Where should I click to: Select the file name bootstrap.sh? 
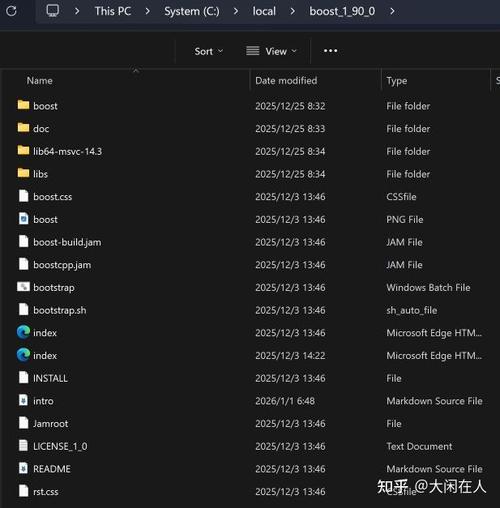point(60,310)
